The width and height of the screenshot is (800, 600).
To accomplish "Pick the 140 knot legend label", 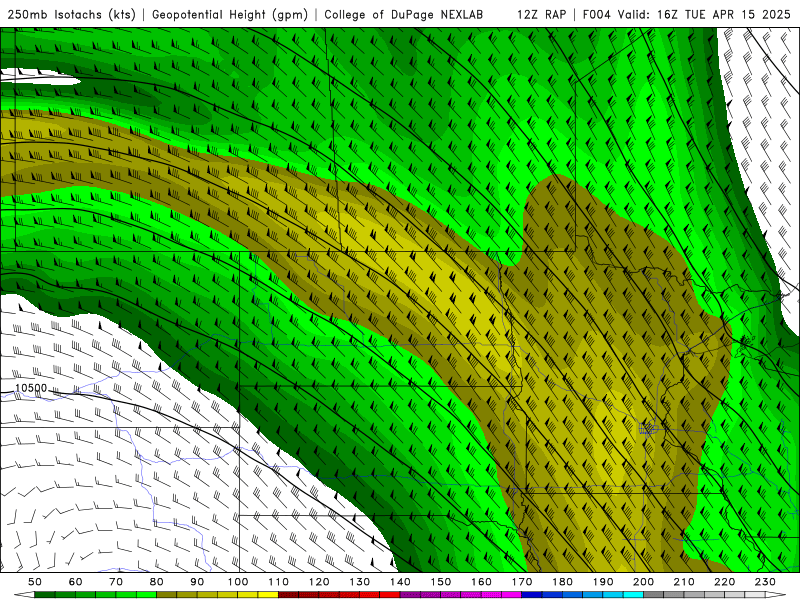I will tap(401, 582).
